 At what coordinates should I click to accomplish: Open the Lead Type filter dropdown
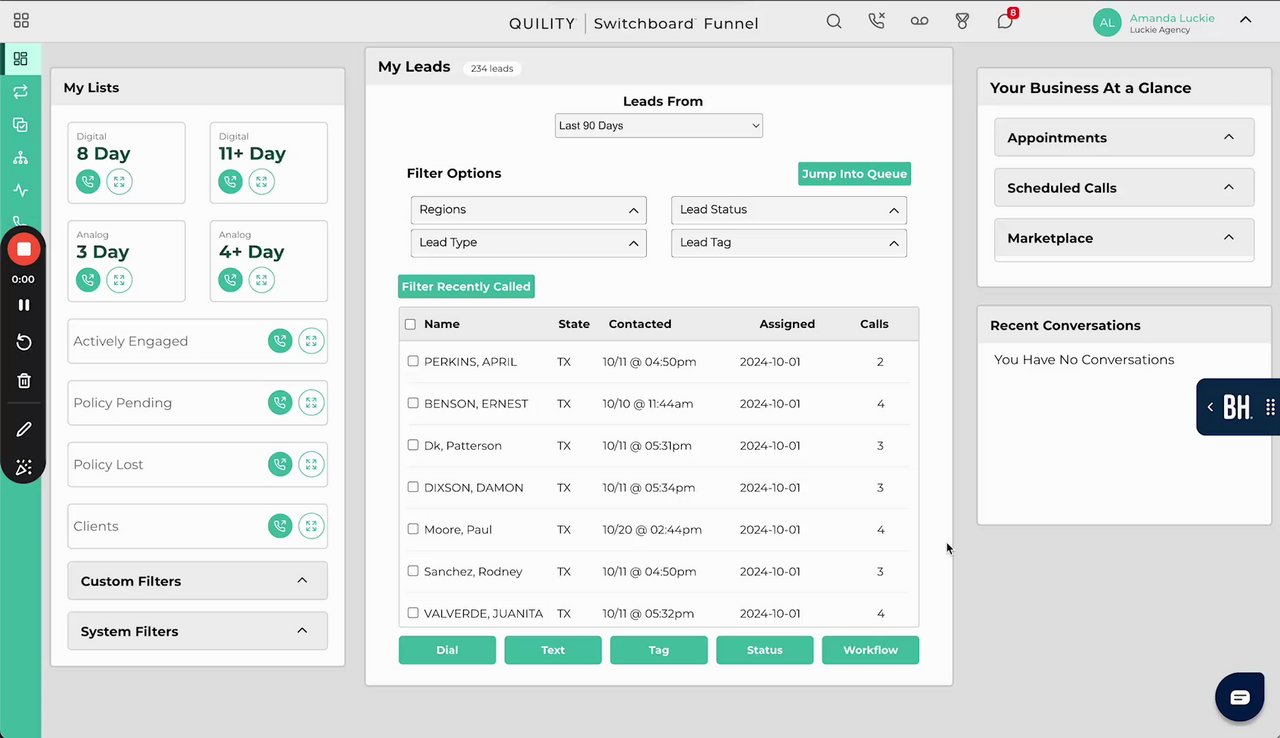pyautogui.click(x=529, y=243)
